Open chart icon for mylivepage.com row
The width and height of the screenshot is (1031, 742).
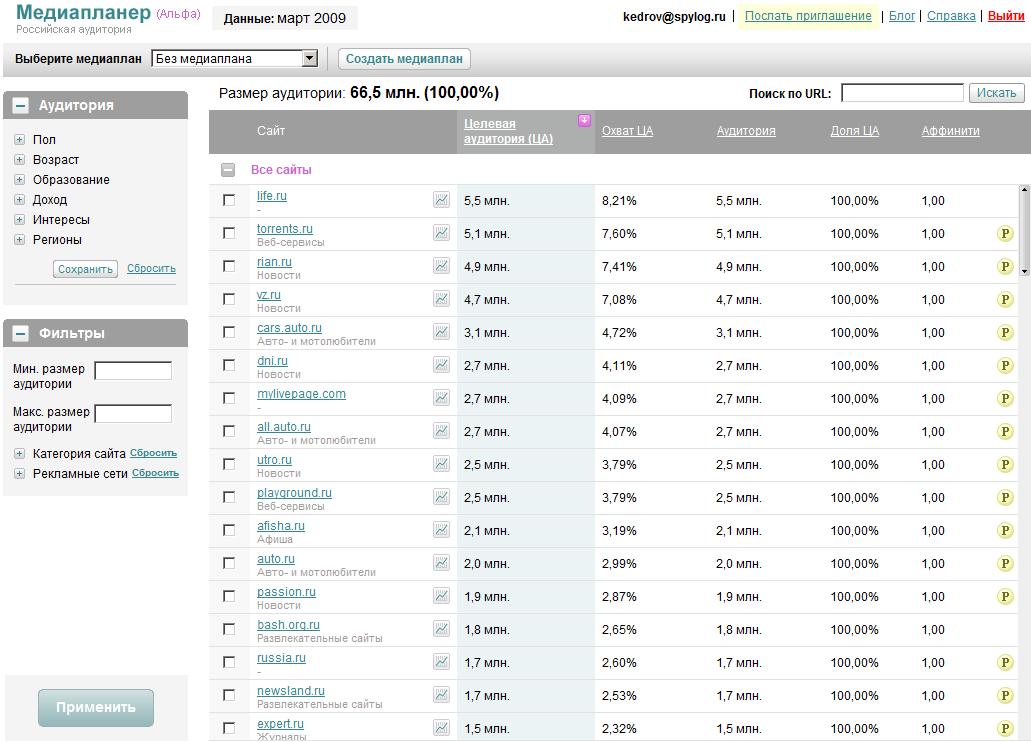(441, 397)
